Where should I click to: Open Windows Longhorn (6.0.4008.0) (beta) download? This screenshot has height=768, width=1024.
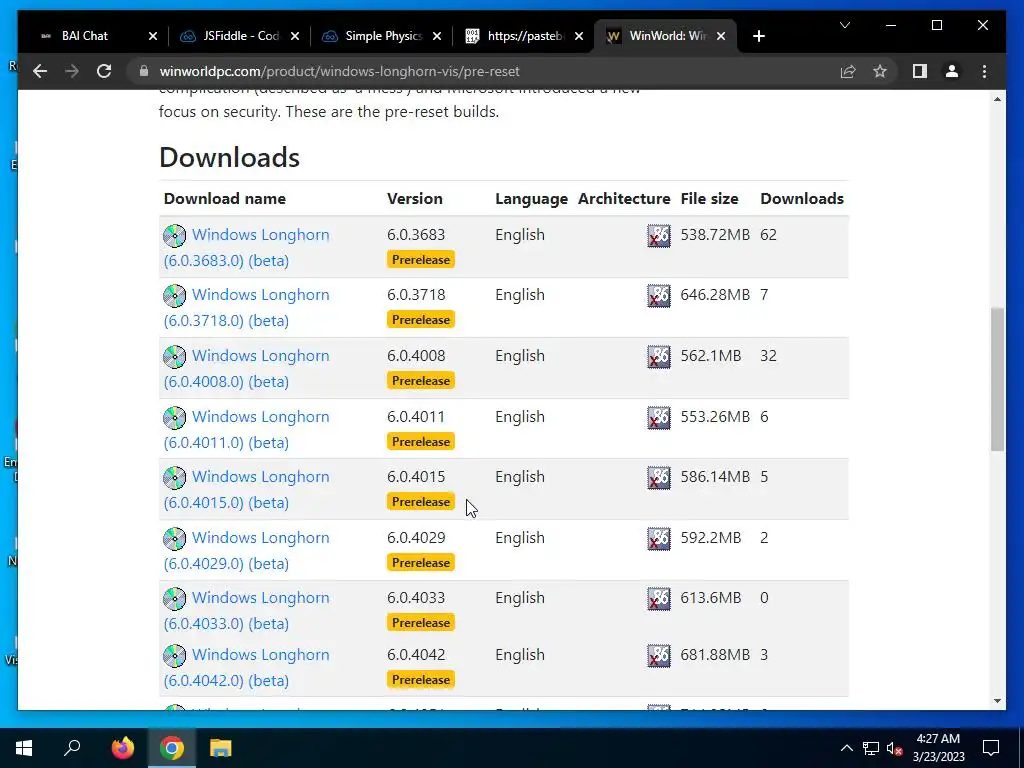tap(246, 368)
